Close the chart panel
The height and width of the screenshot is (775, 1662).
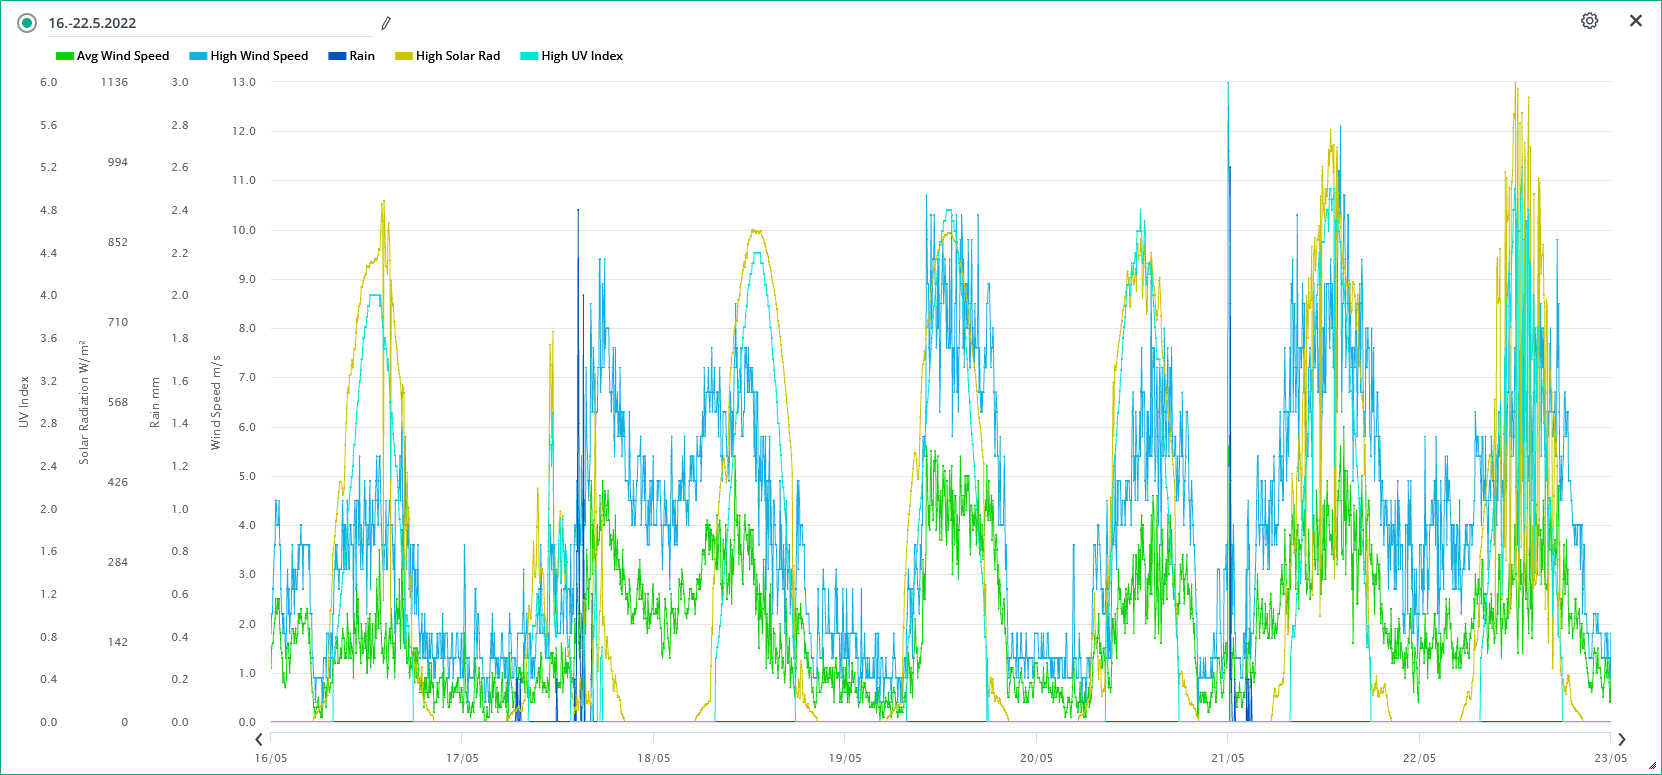[x=1636, y=21]
